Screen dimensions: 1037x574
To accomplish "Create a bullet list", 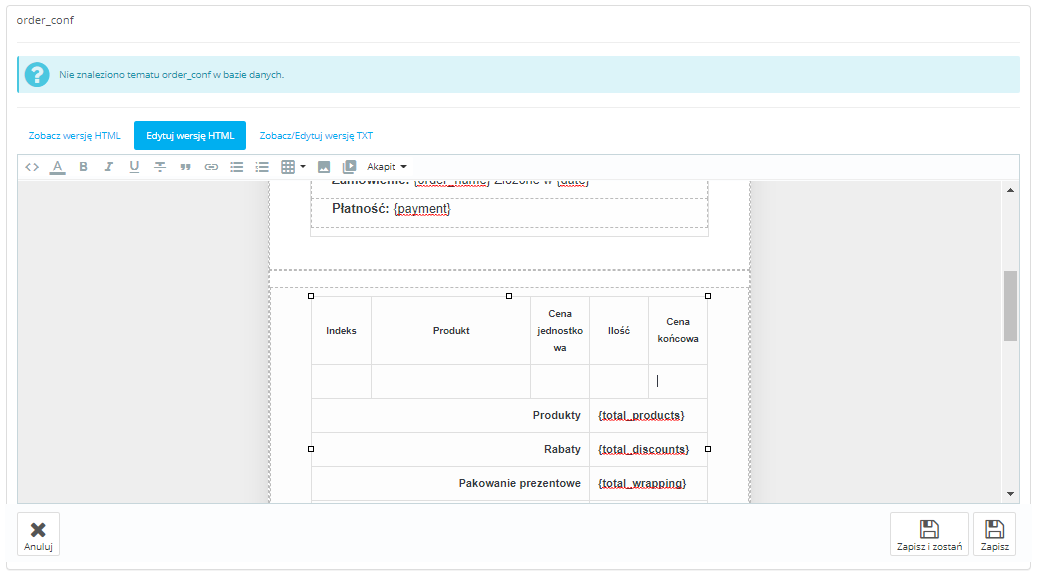I will 237,167.
